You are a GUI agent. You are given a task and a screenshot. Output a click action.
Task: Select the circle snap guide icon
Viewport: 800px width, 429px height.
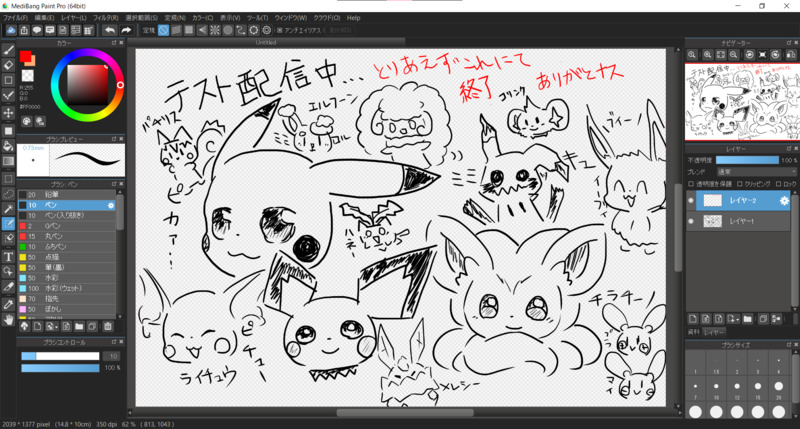pos(228,30)
